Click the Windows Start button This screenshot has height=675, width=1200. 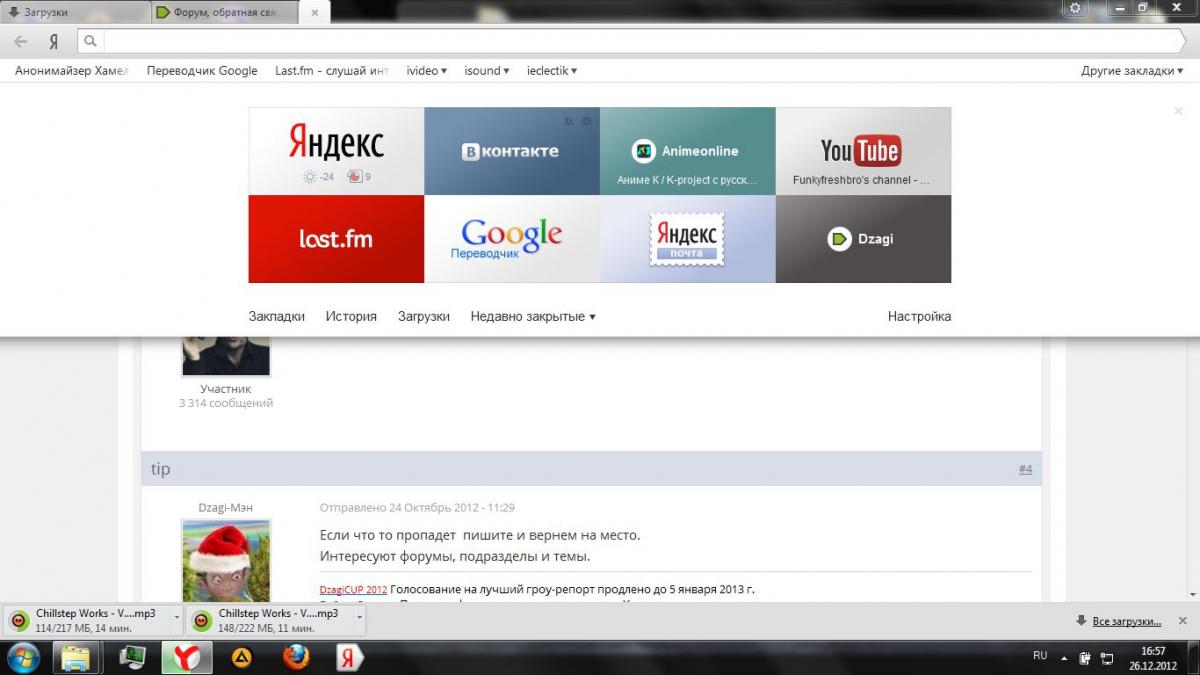(23, 656)
